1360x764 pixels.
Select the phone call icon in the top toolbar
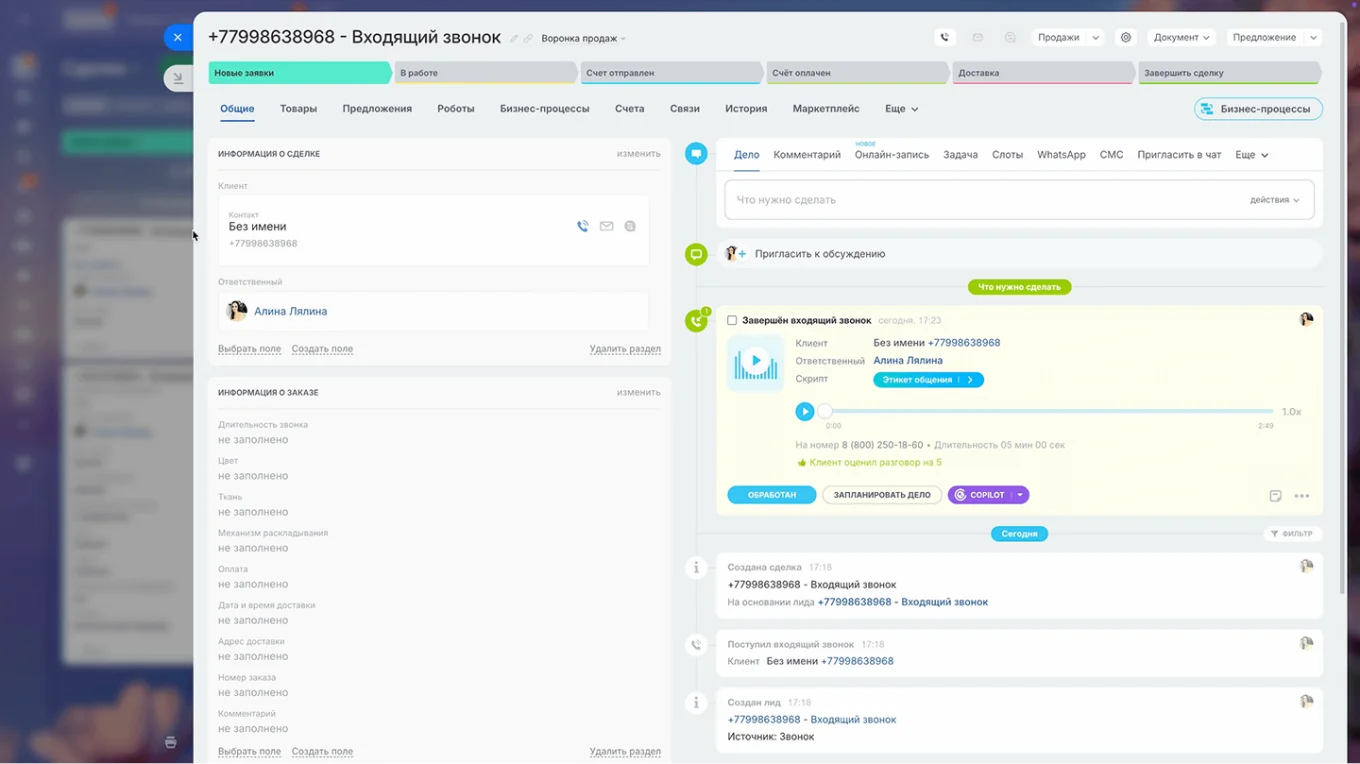click(944, 37)
